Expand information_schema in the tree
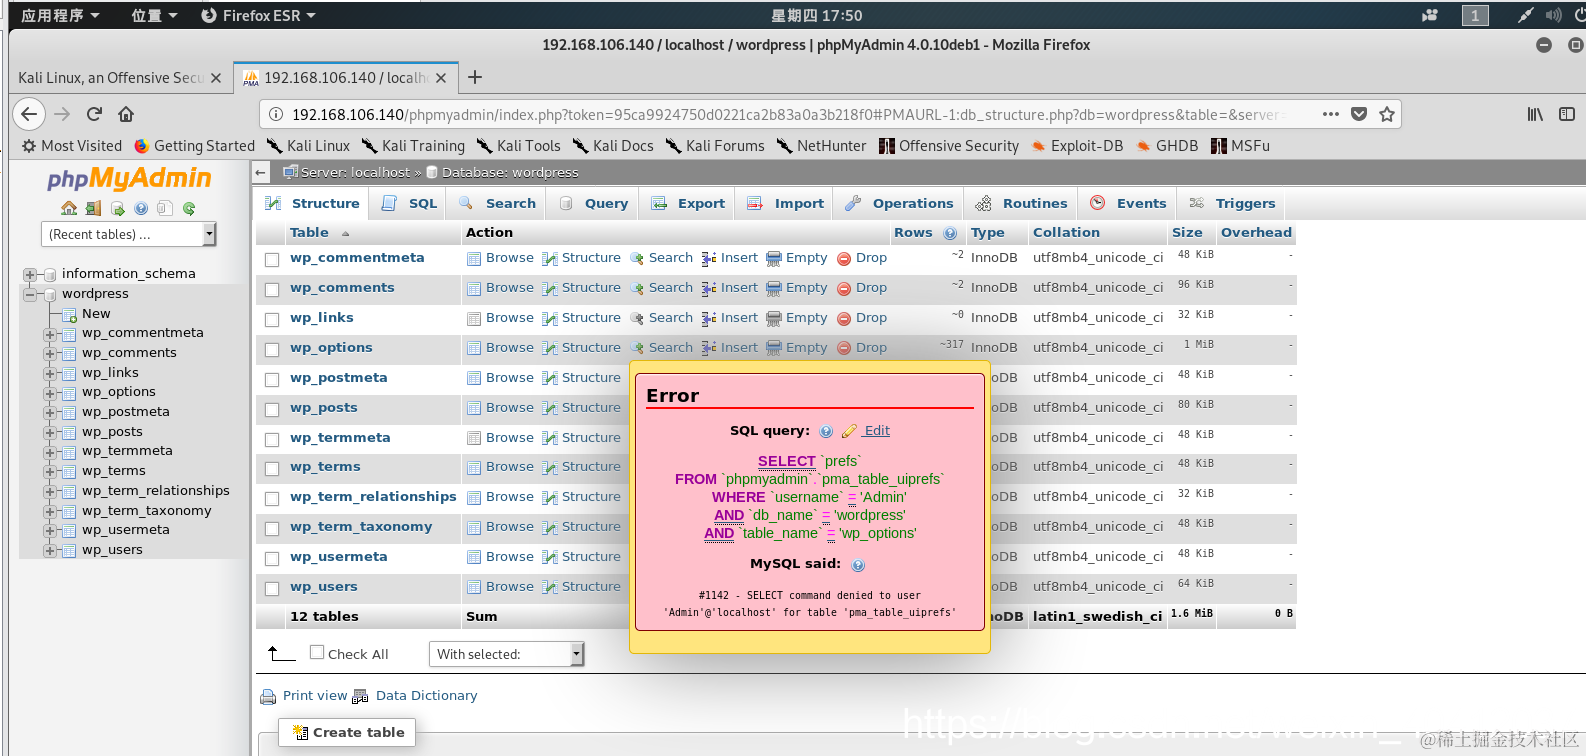Viewport: 1586px width, 756px height. click(x=29, y=274)
